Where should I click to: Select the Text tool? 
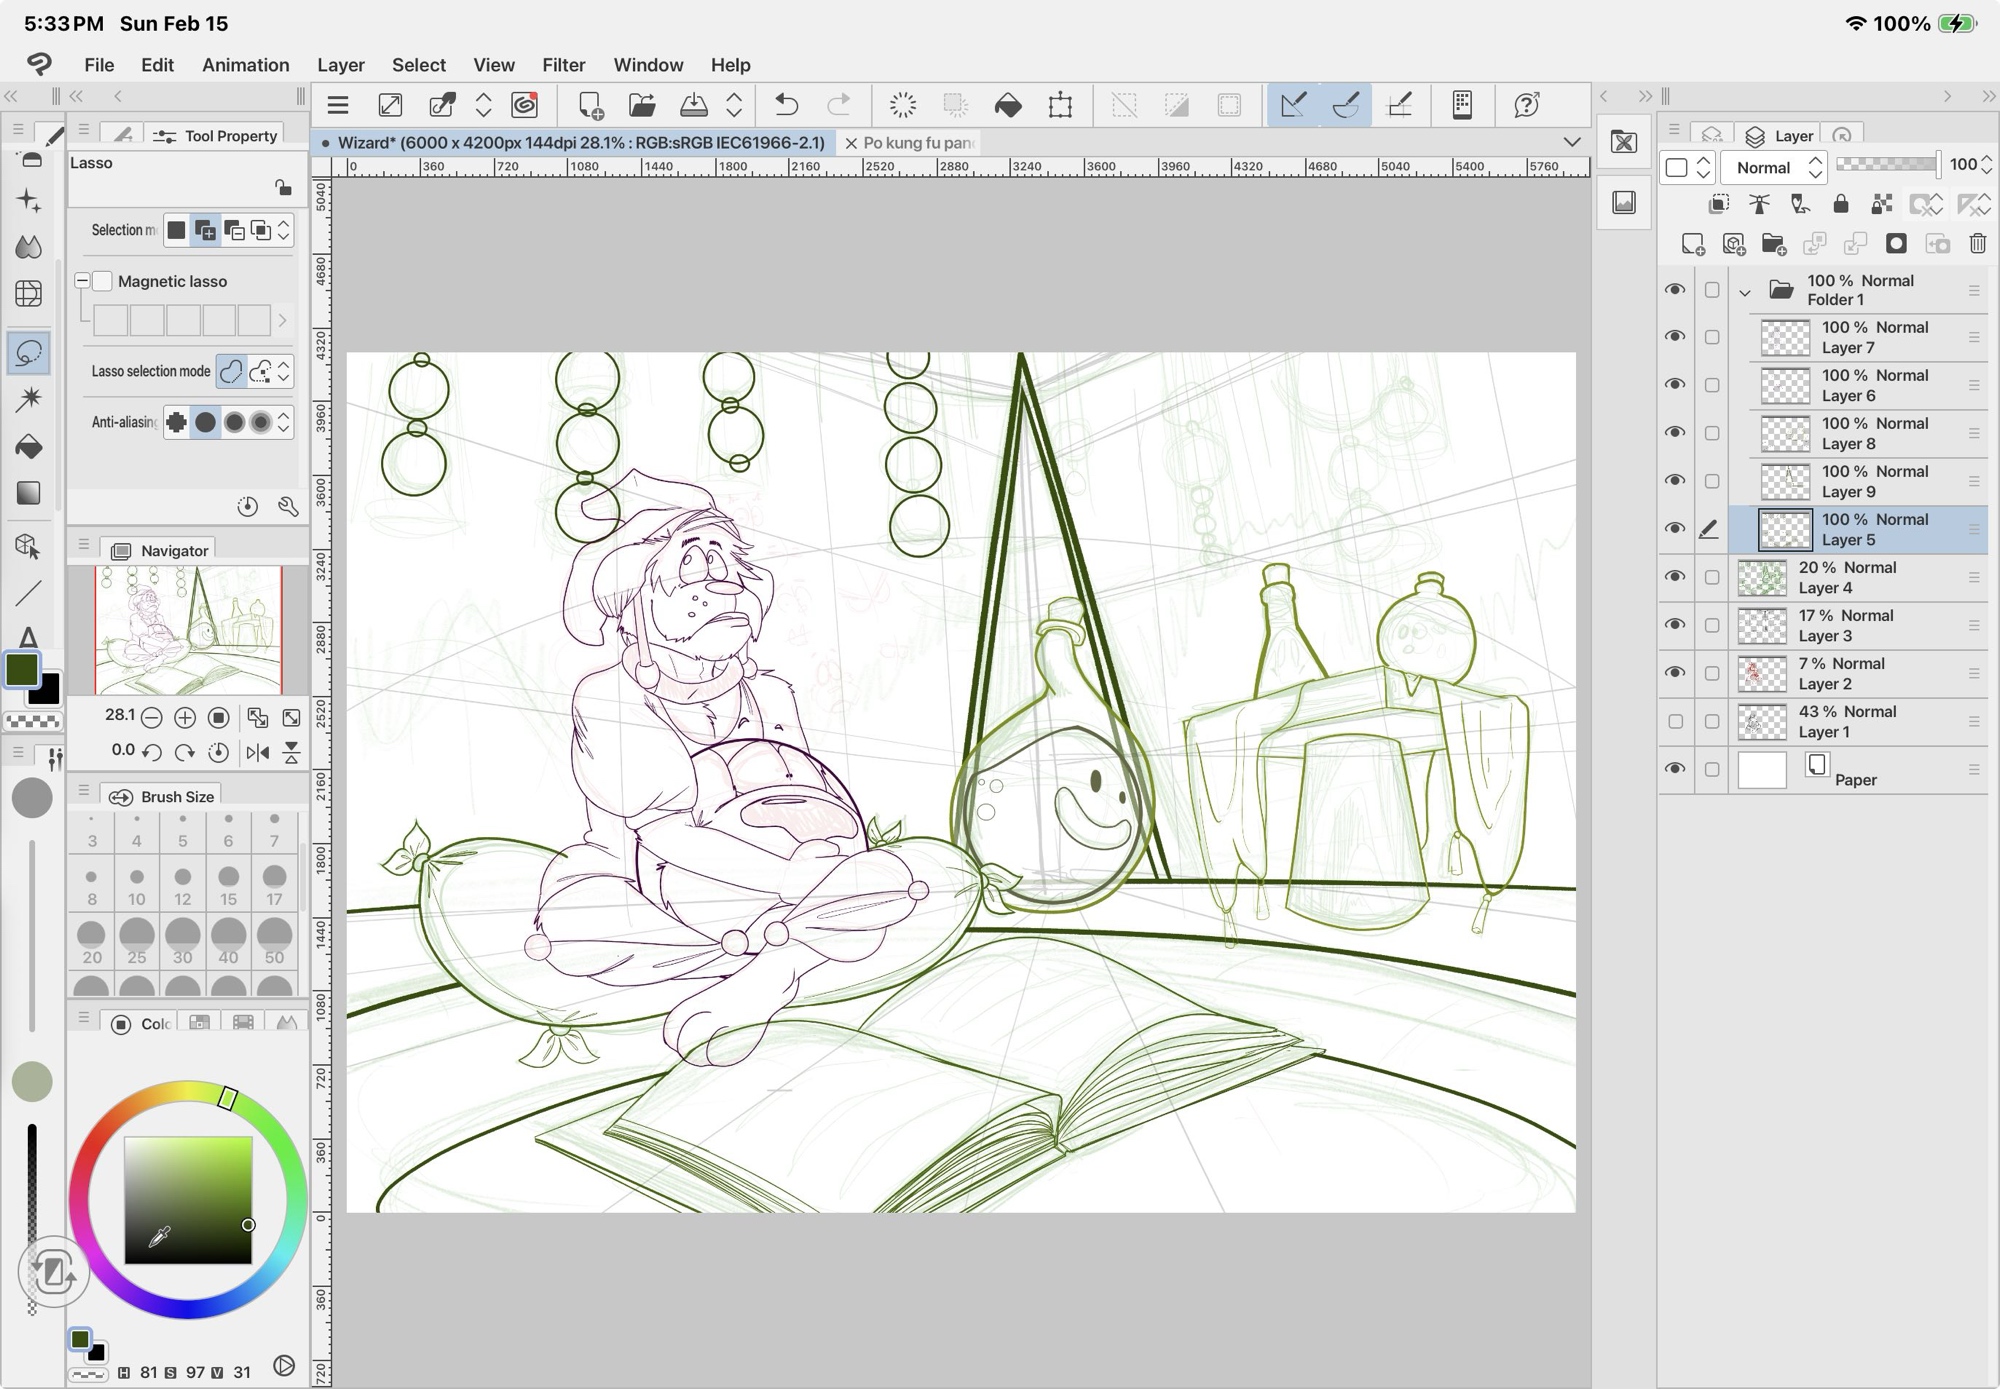28,637
